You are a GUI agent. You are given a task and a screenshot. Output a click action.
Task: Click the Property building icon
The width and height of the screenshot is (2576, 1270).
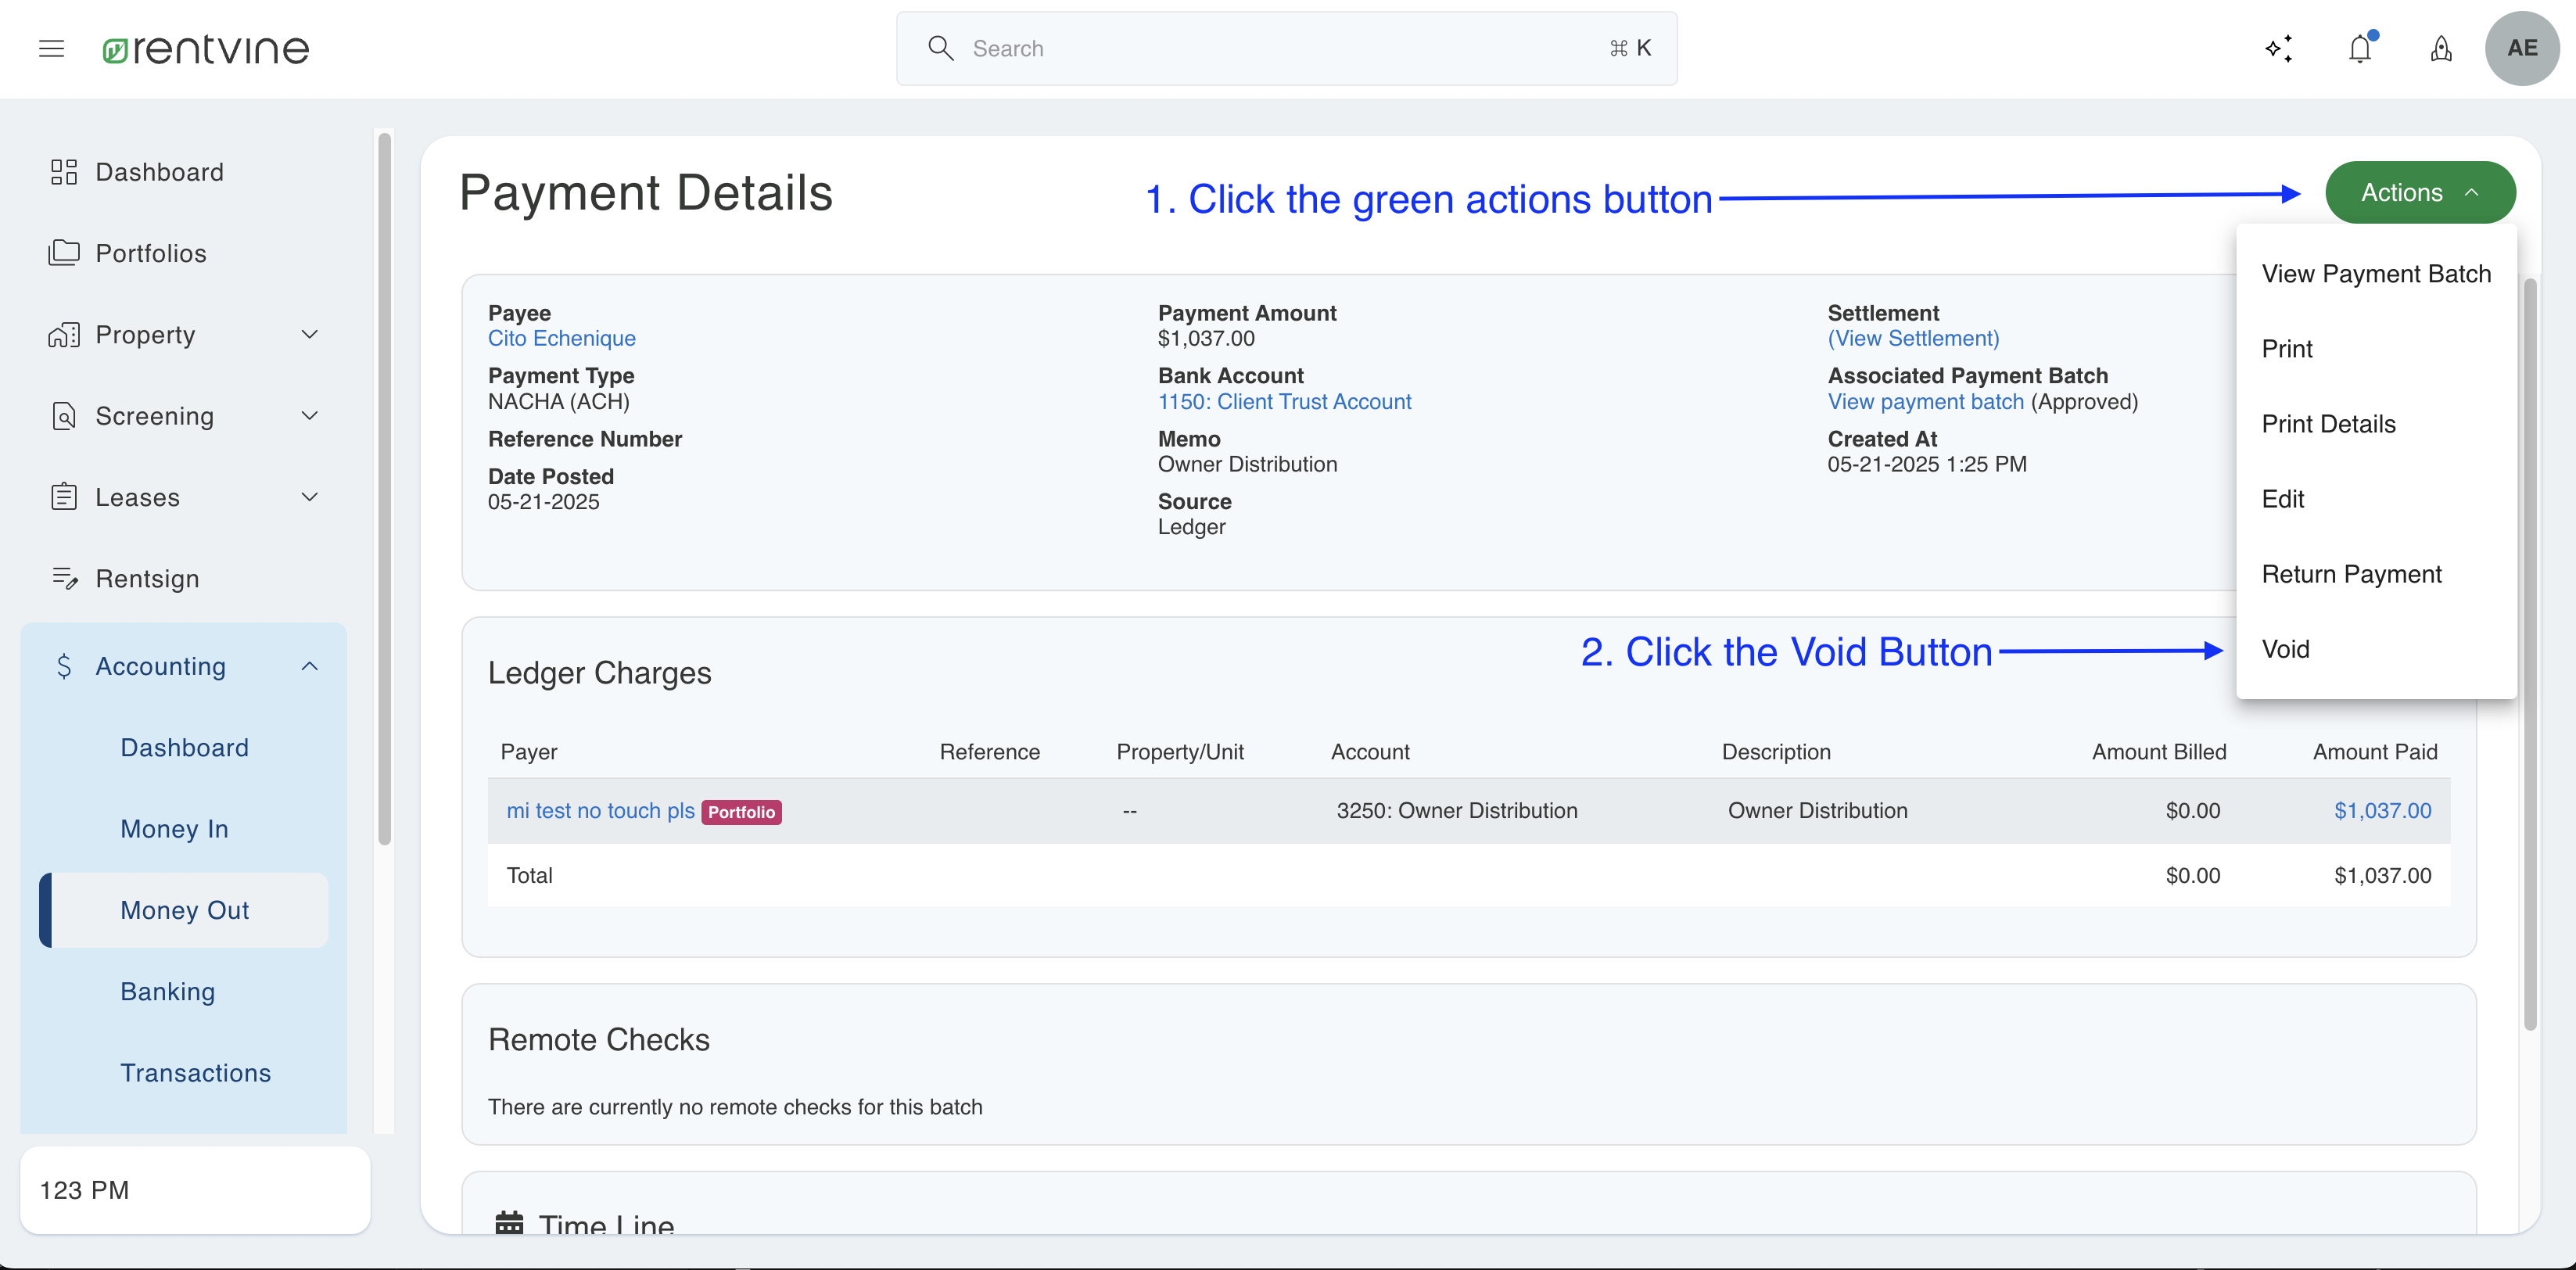64,334
